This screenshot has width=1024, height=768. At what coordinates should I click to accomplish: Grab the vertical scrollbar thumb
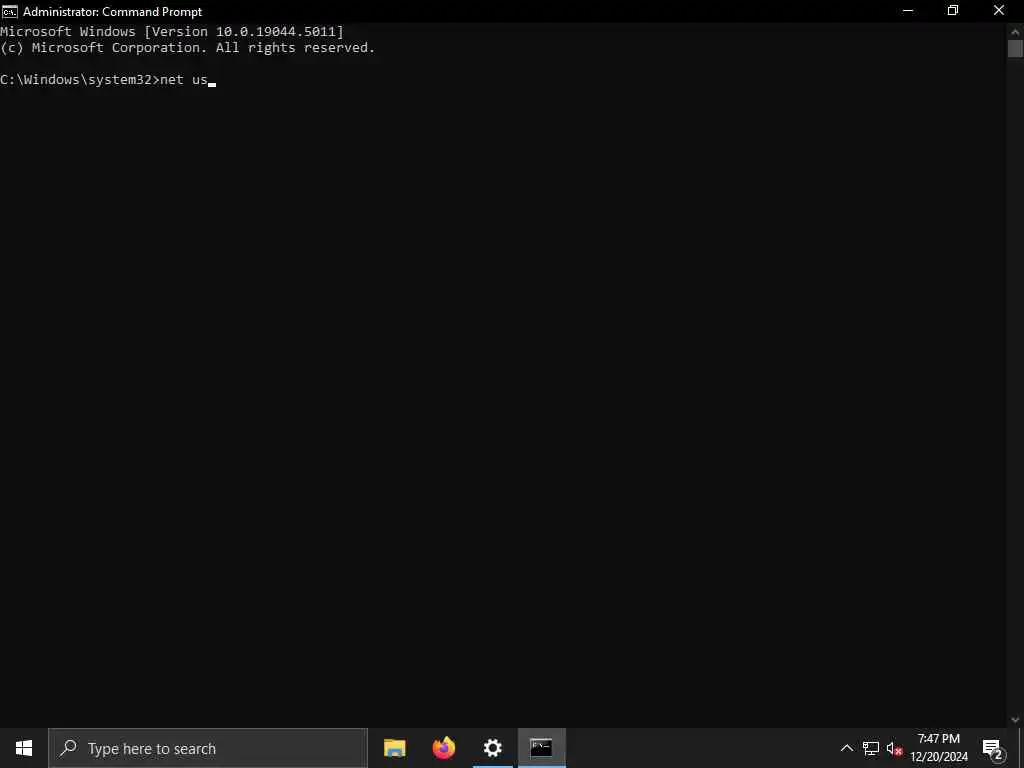1015,49
